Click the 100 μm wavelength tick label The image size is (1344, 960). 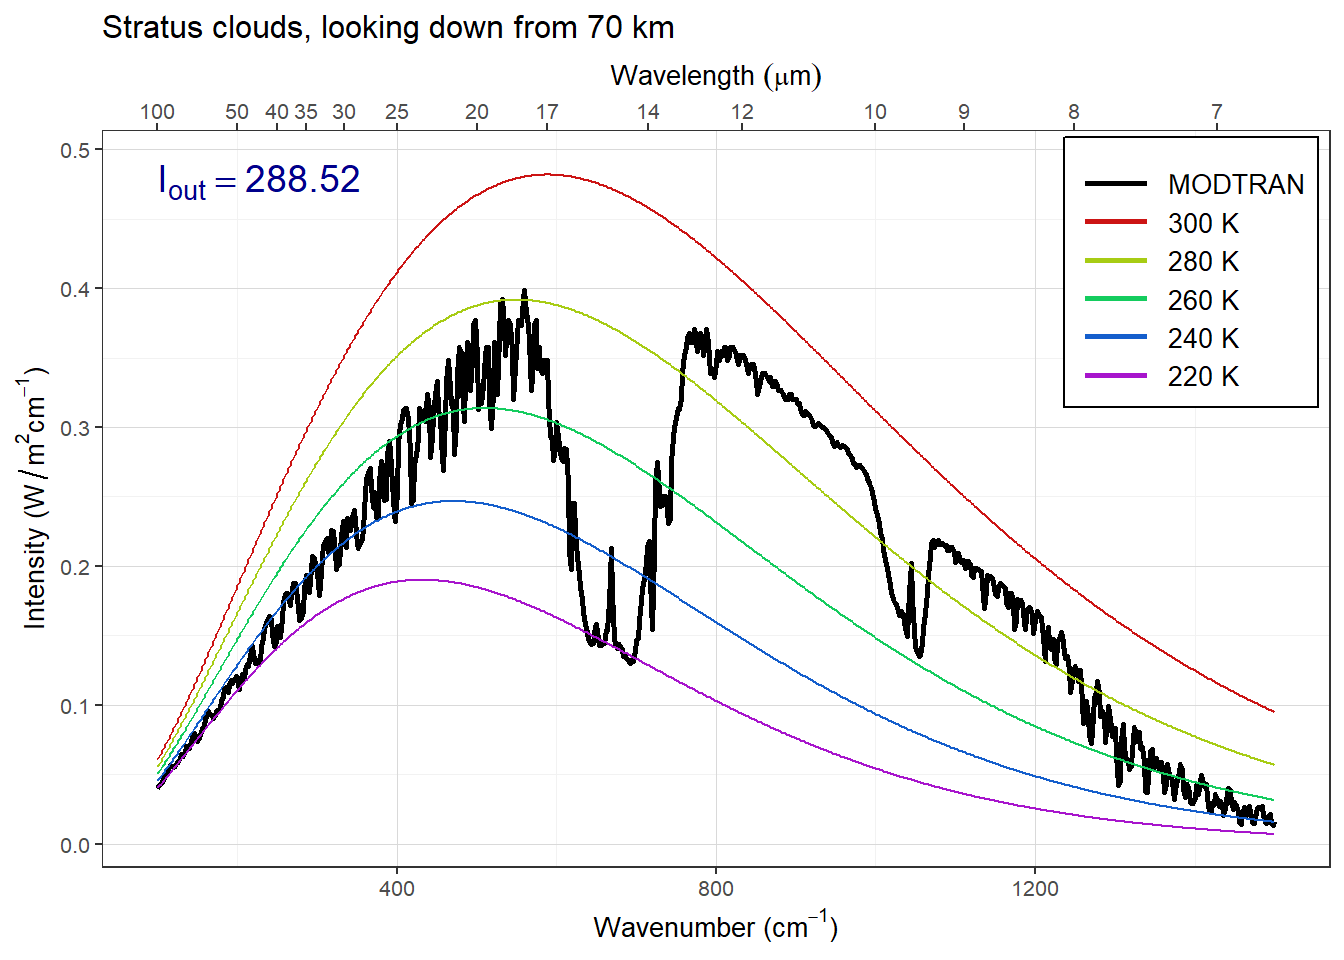pos(157,112)
